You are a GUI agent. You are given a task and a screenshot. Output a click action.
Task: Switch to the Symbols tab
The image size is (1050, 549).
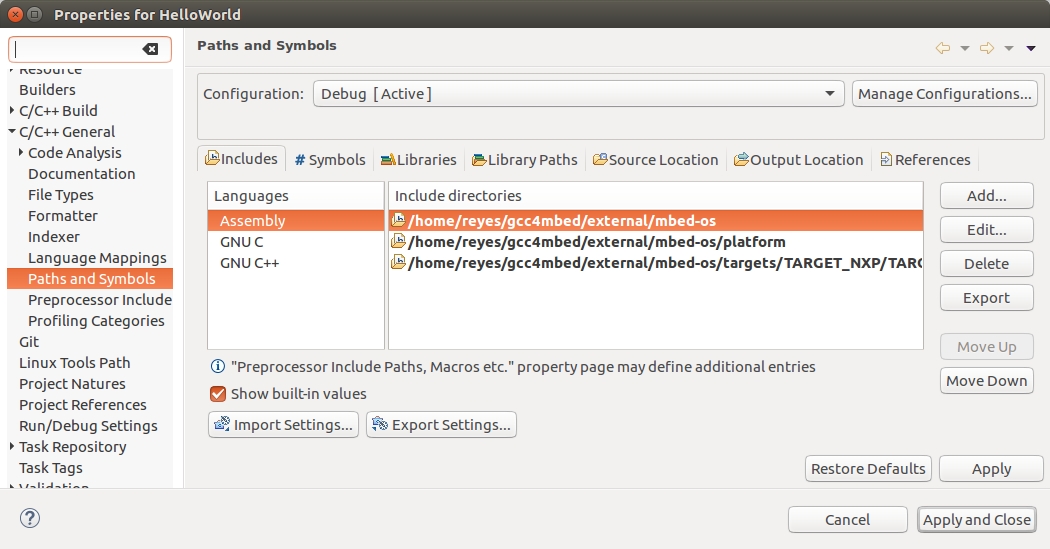(x=330, y=160)
